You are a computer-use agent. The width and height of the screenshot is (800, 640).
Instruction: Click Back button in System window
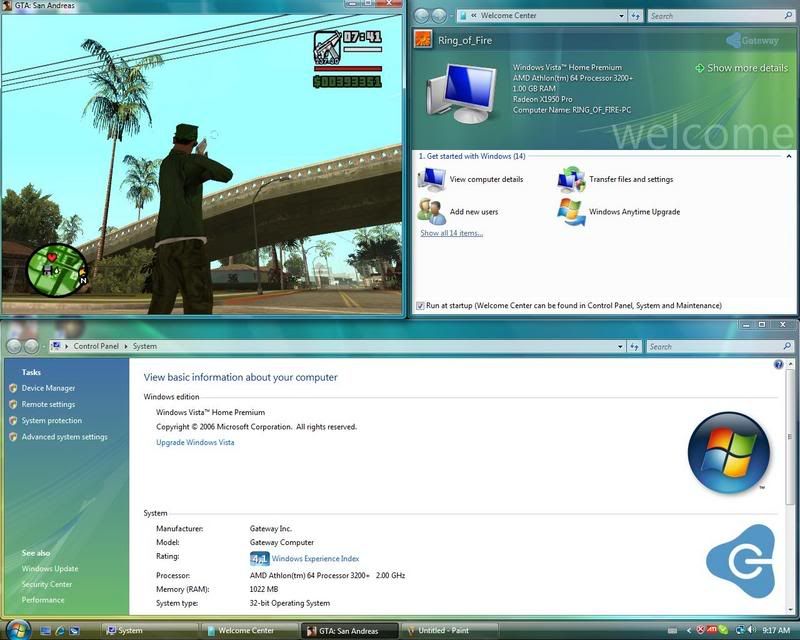tap(14, 347)
